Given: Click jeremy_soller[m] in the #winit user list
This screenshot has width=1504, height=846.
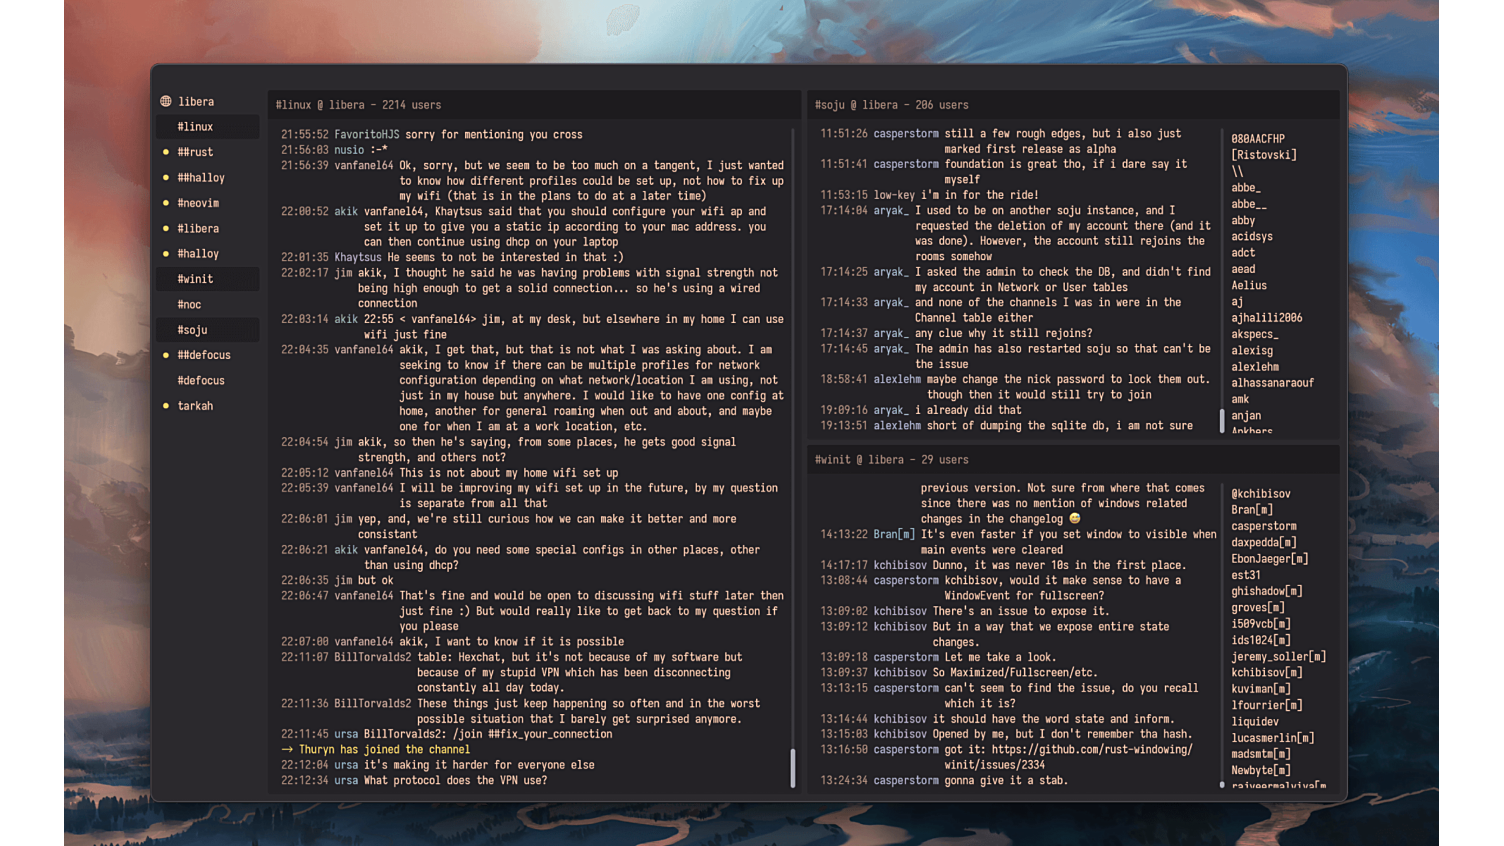Looking at the screenshot, I should (1280, 655).
